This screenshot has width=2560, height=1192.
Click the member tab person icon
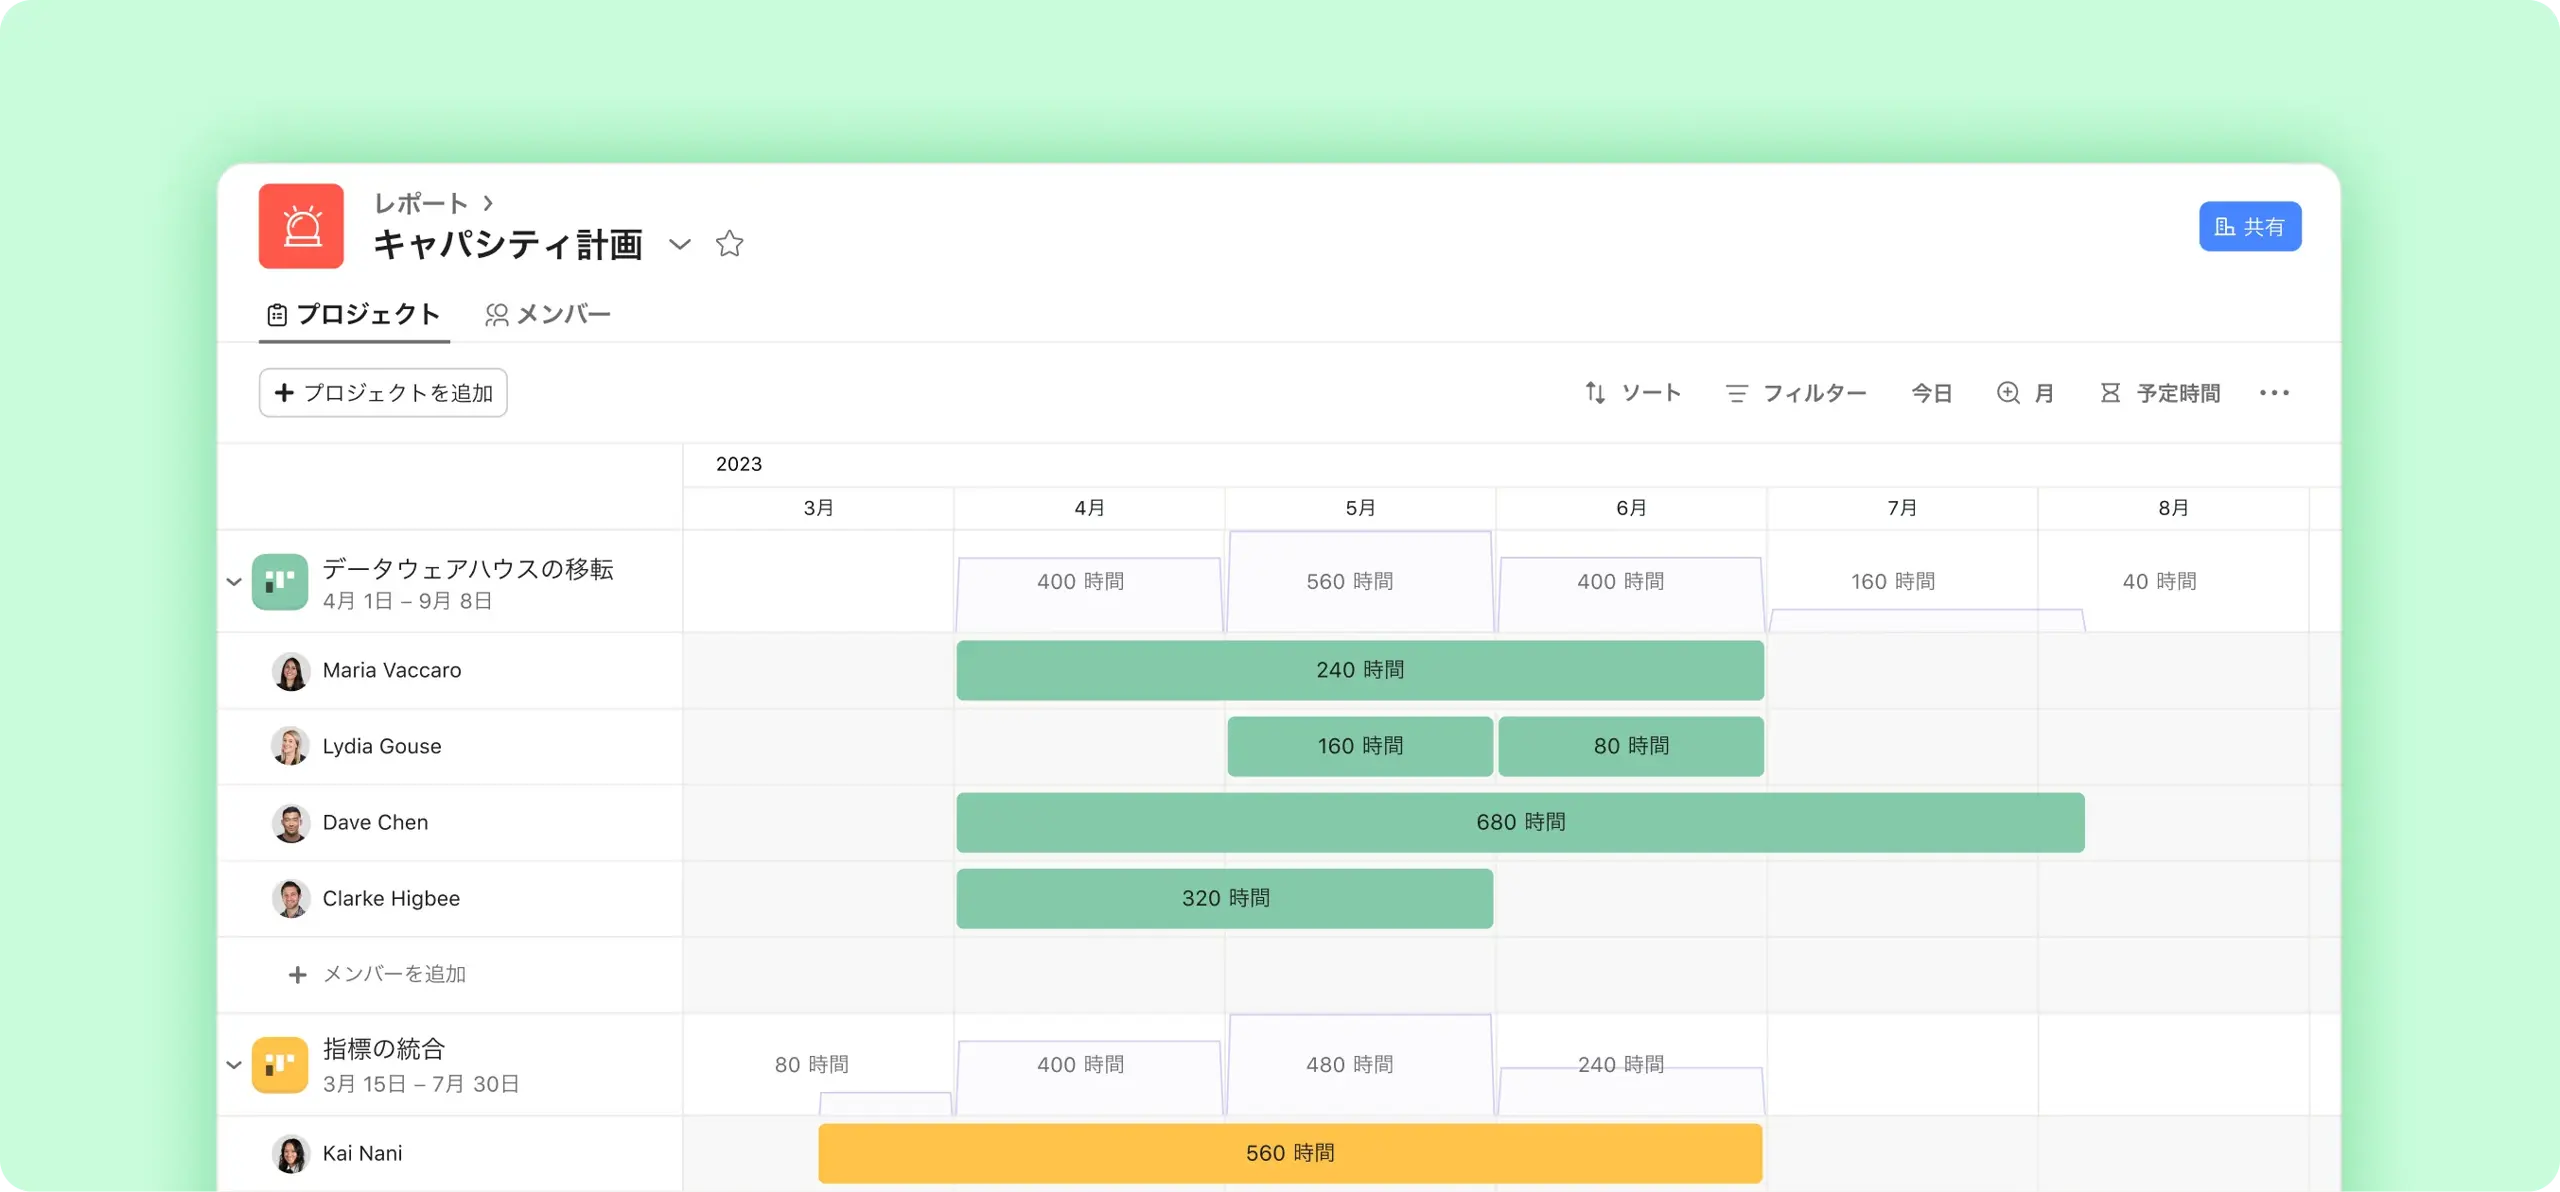[x=496, y=314]
